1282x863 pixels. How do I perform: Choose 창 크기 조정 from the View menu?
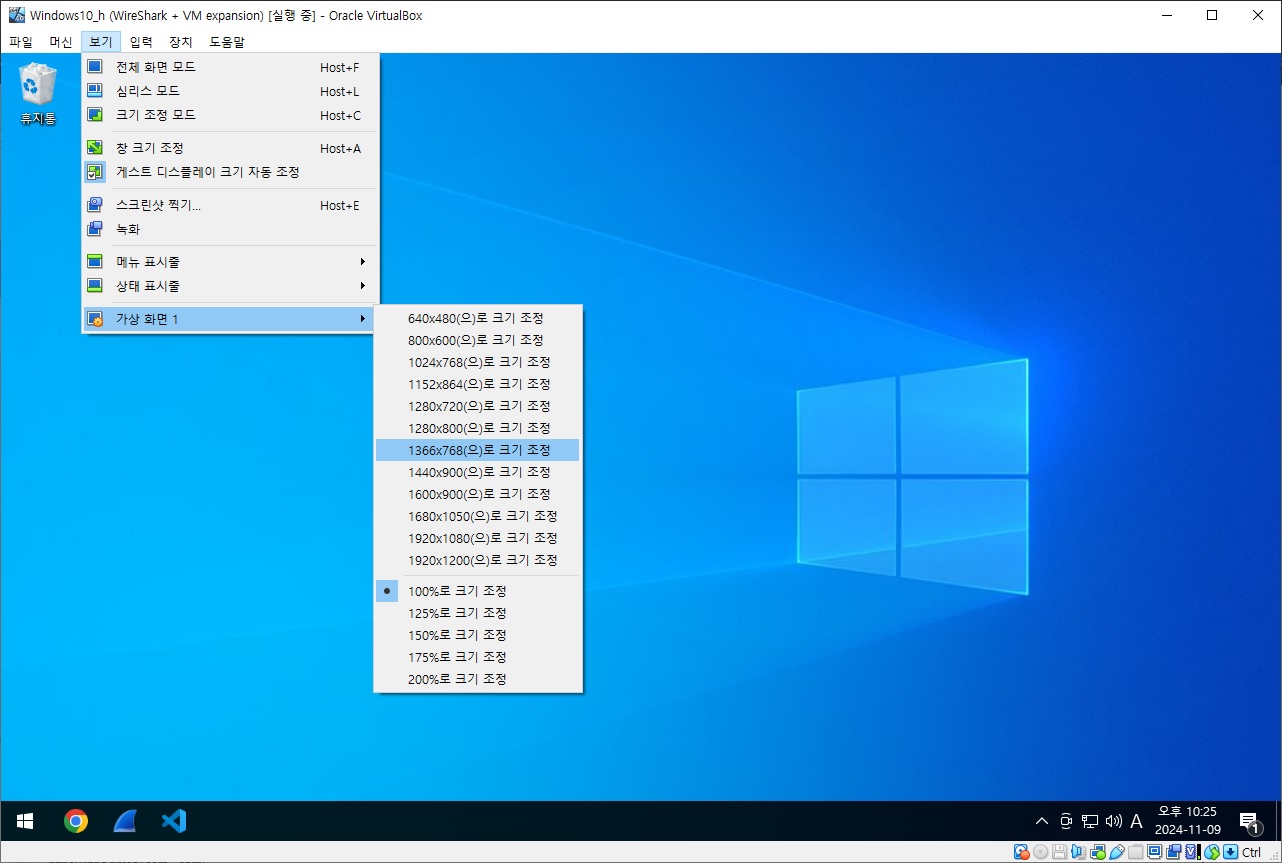[230, 148]
